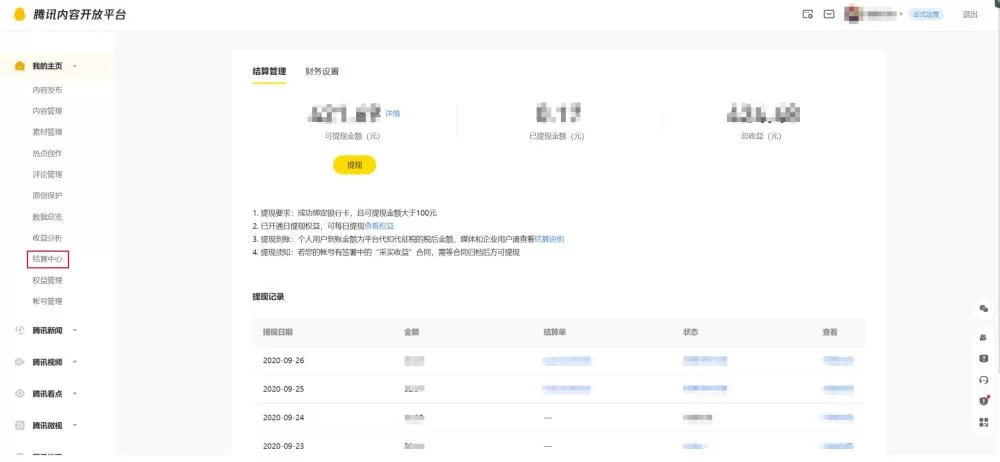Expand the 腾讯微视 section arrow
Screen dimensions: 1000x462
pyautogui.click(x=75, y=425)
